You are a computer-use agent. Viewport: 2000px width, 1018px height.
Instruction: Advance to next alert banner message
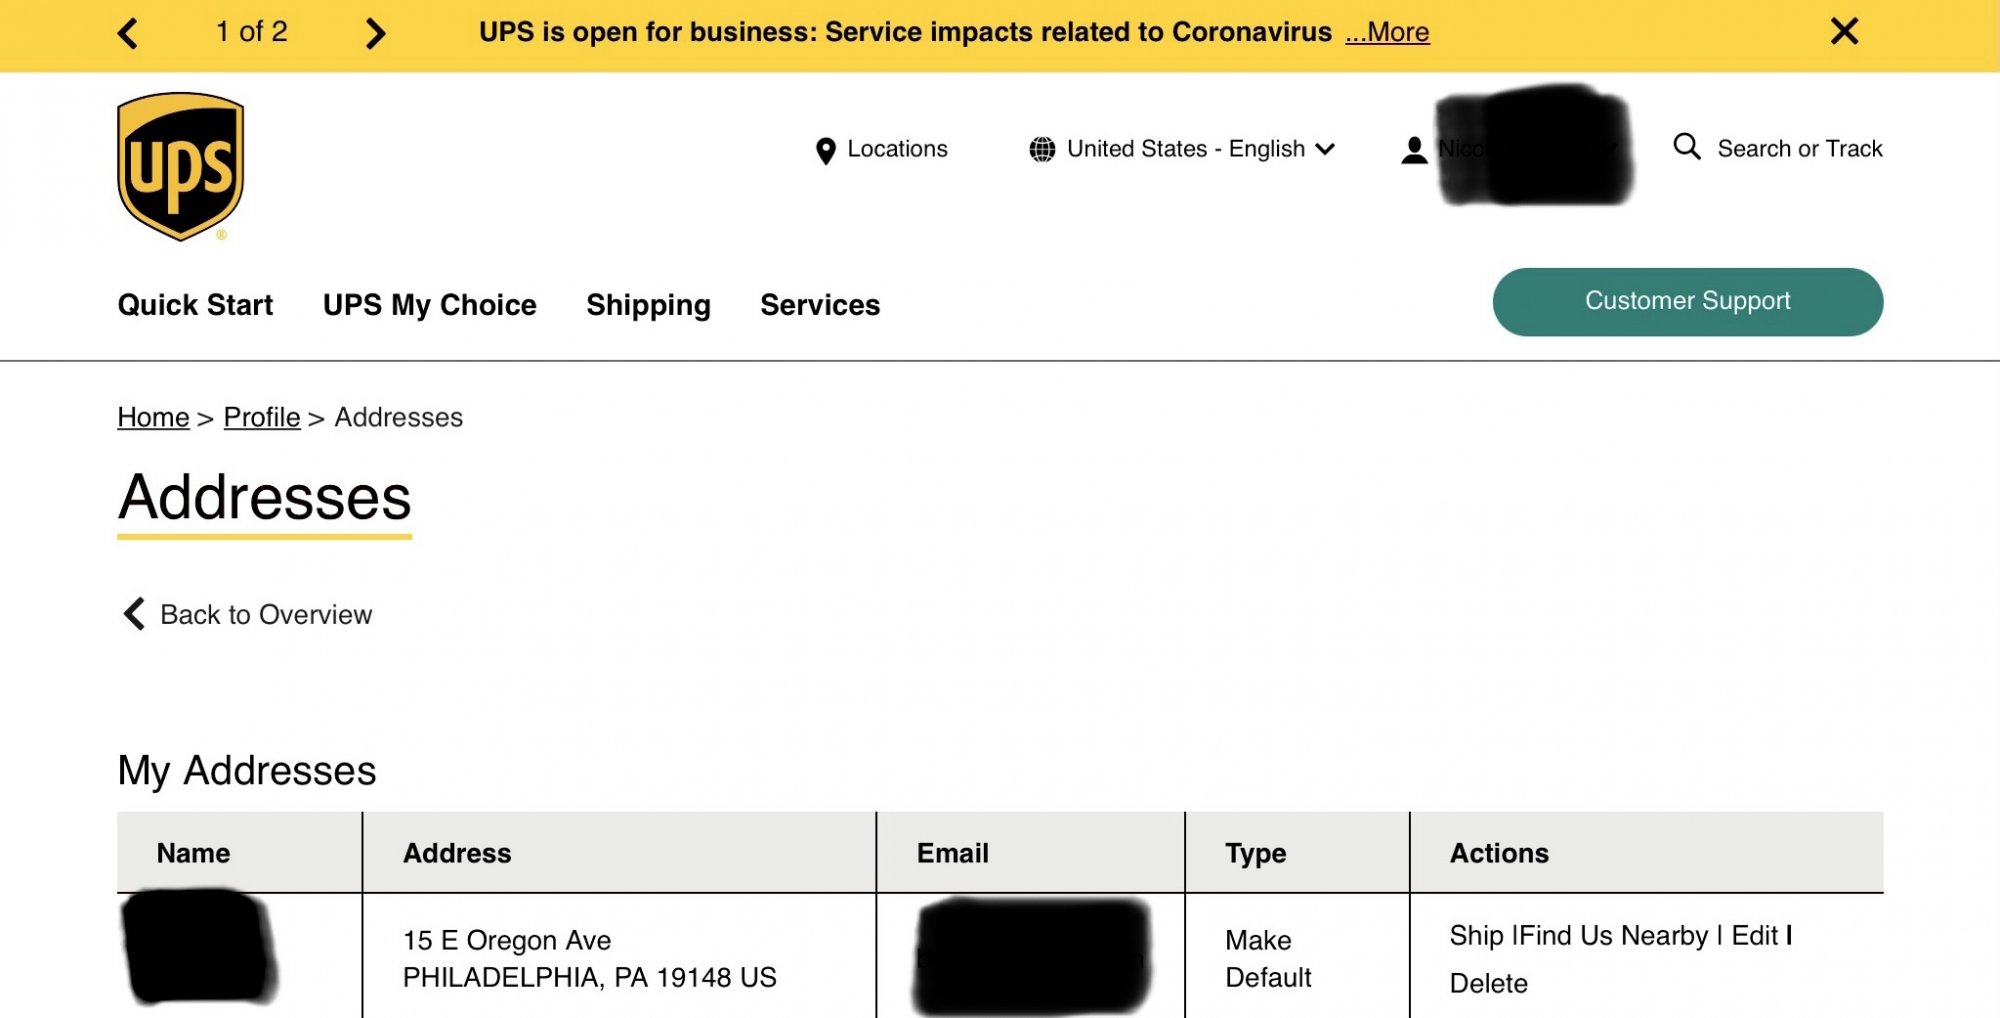375,33
